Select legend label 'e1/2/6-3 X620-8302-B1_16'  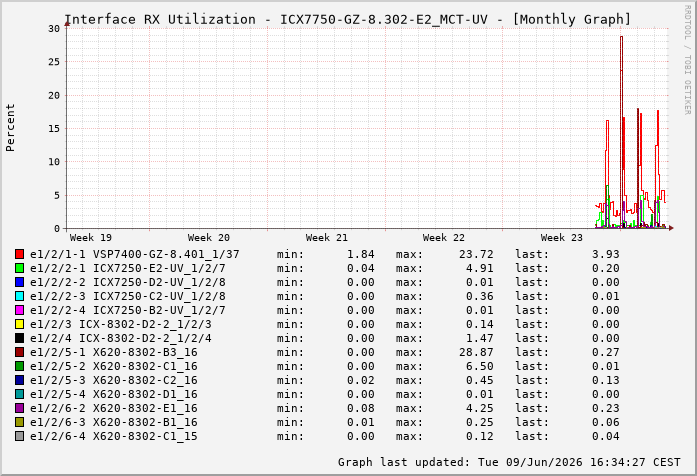click(x=114, y=422)
